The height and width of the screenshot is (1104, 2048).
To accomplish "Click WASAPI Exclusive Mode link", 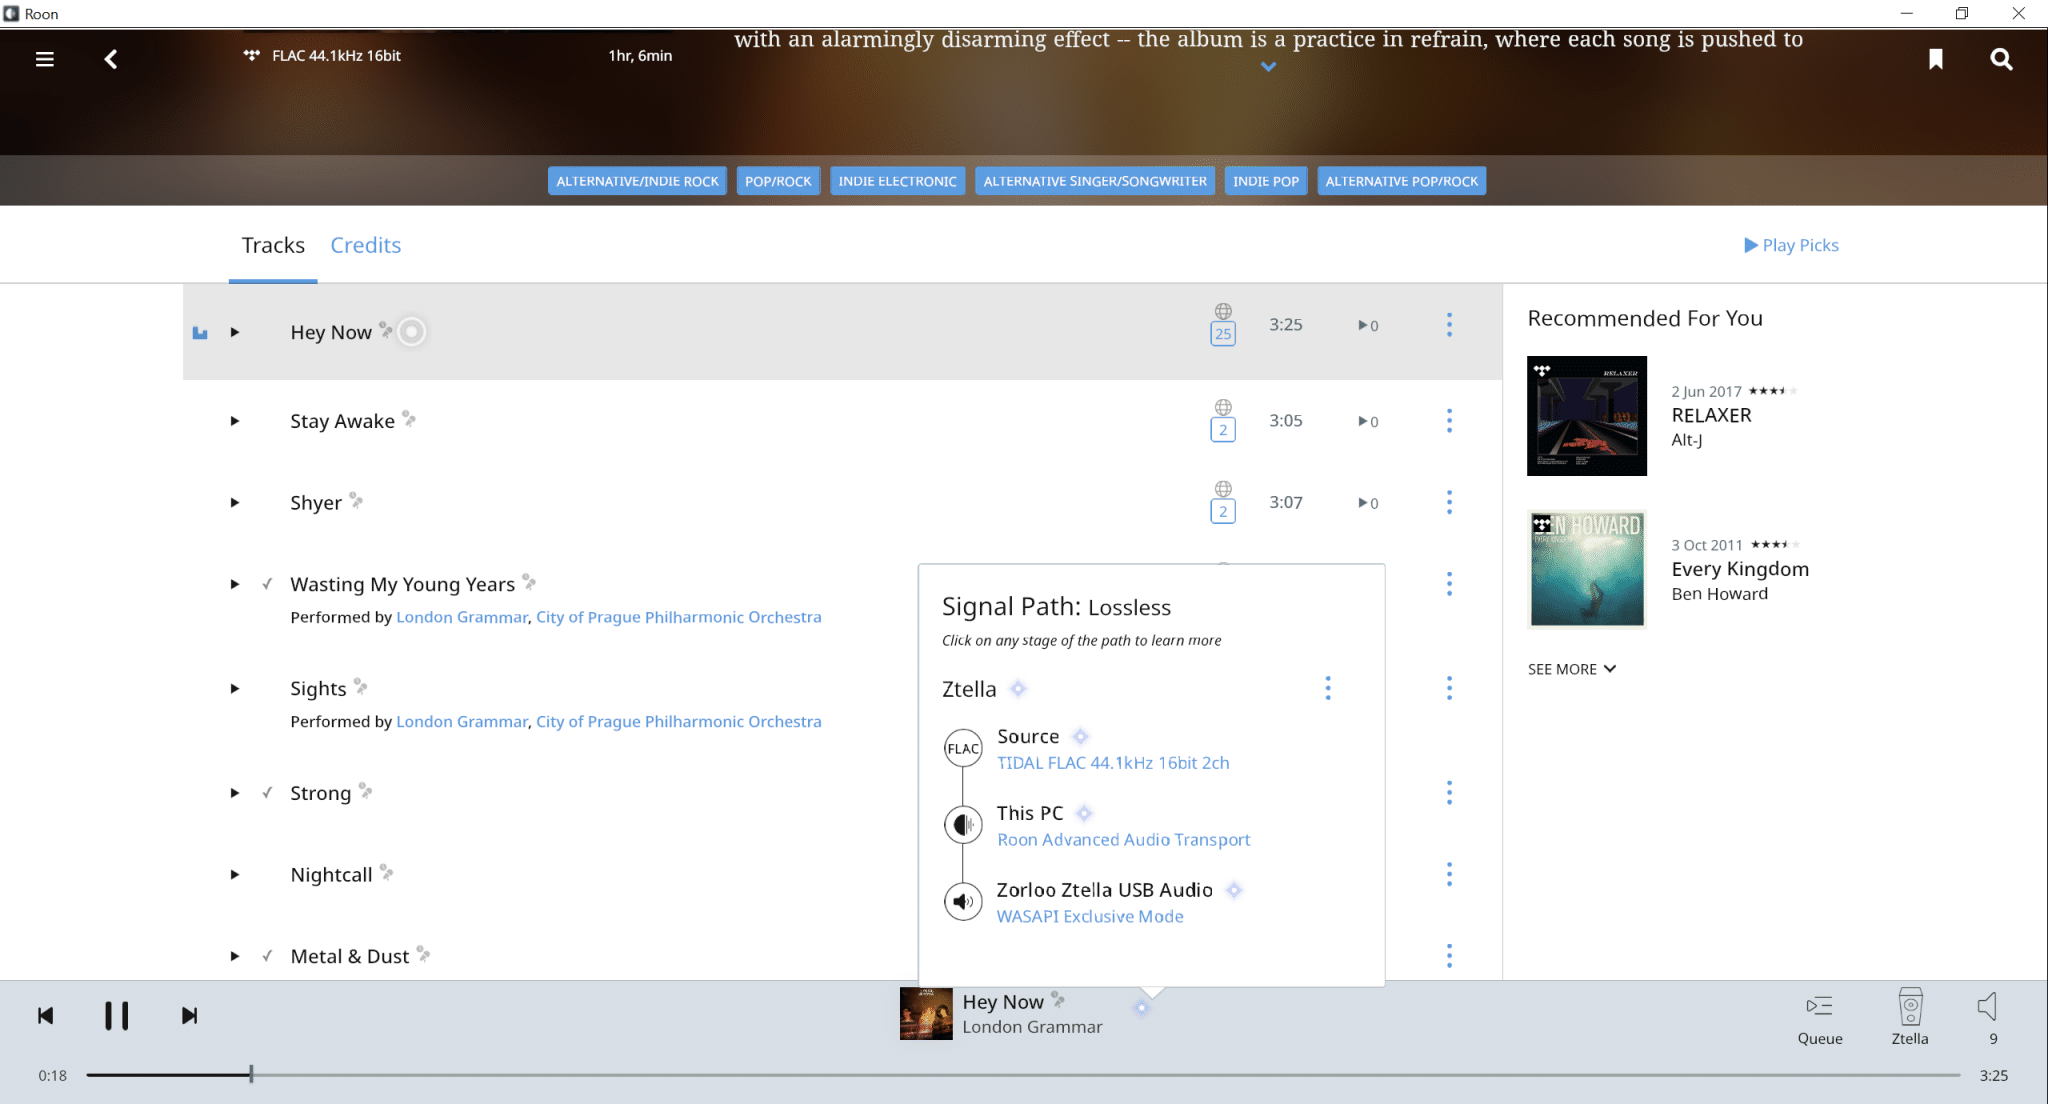I will coord(1090,916).
